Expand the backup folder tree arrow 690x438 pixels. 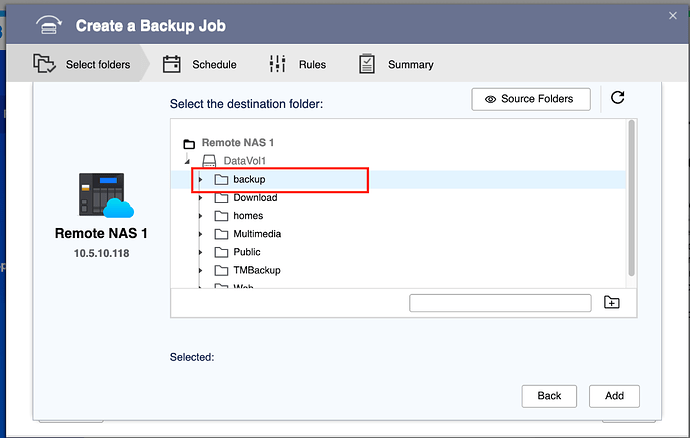pyautogui.click(x=200, y=180)
